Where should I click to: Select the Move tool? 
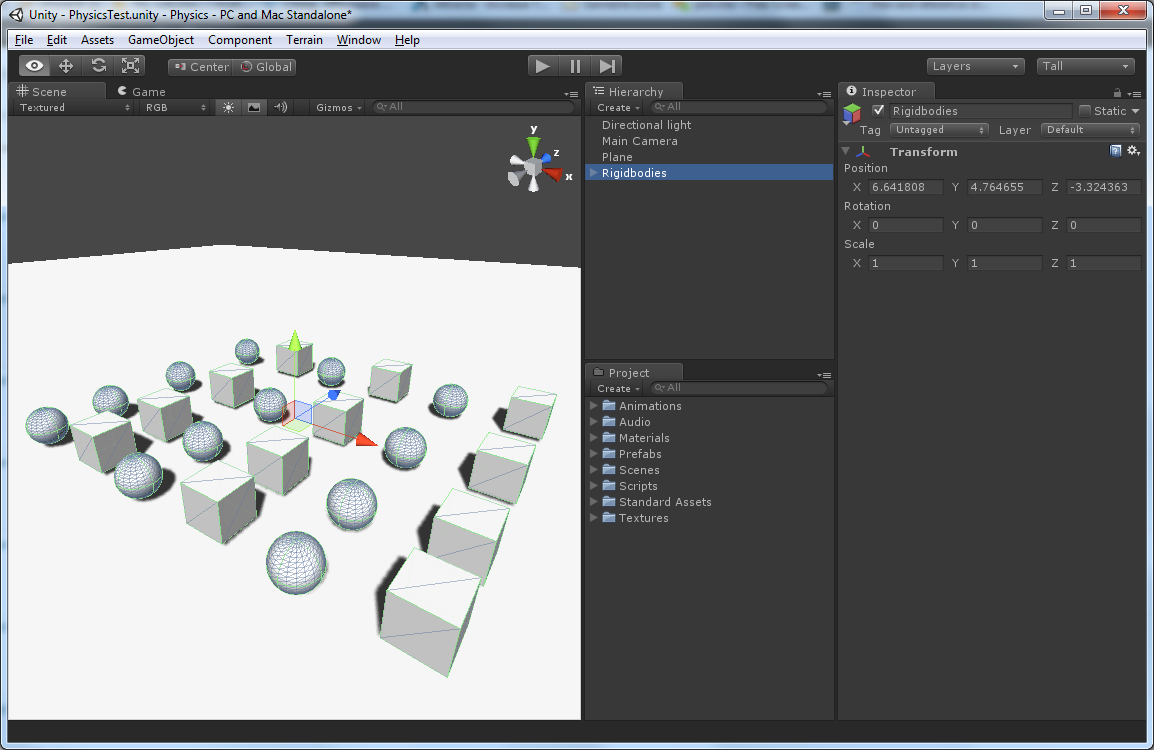[65, 66]
